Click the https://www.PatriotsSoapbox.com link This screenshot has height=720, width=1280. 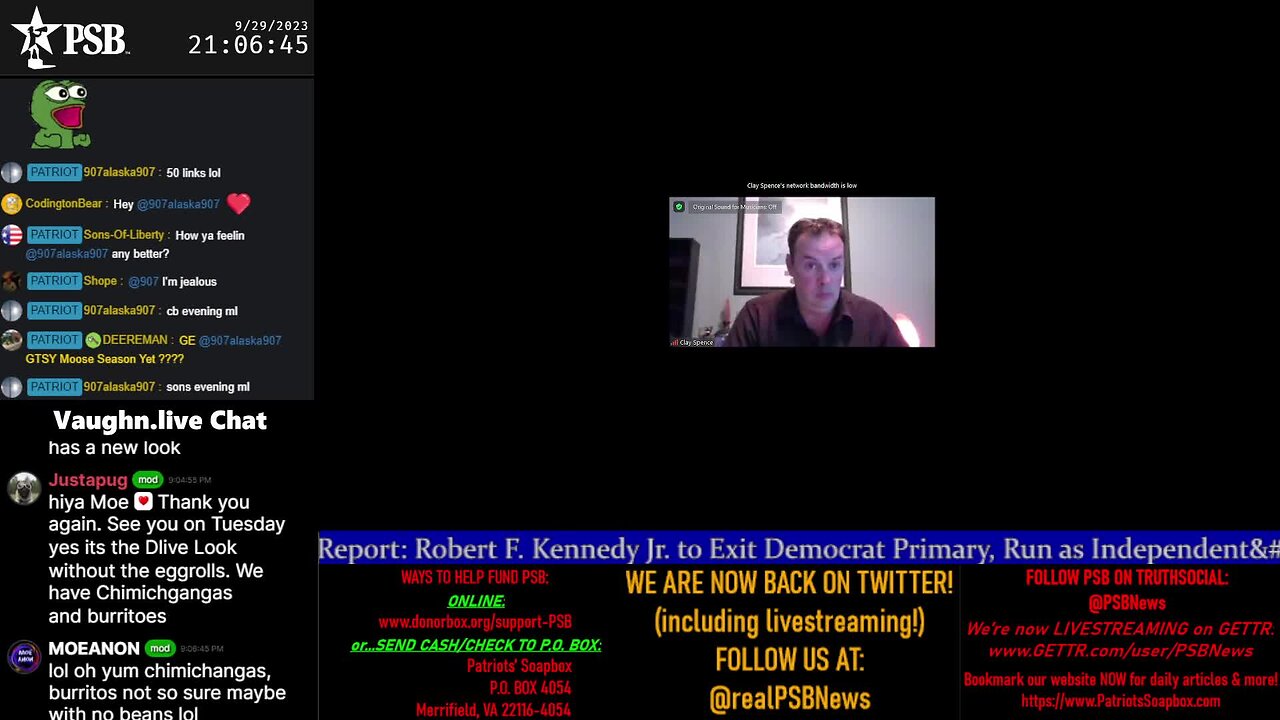(1120, 701)
